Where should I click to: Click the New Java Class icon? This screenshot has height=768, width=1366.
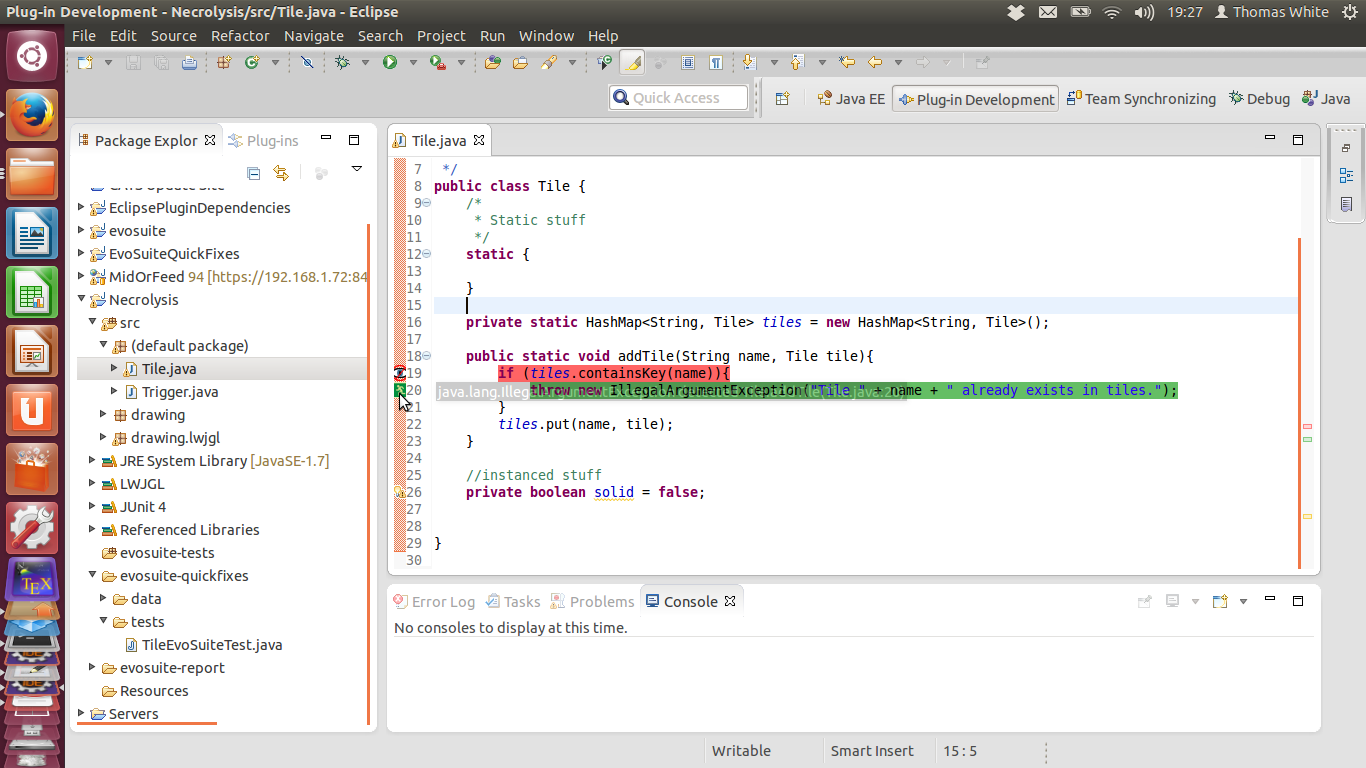click(x=252, y=62)
